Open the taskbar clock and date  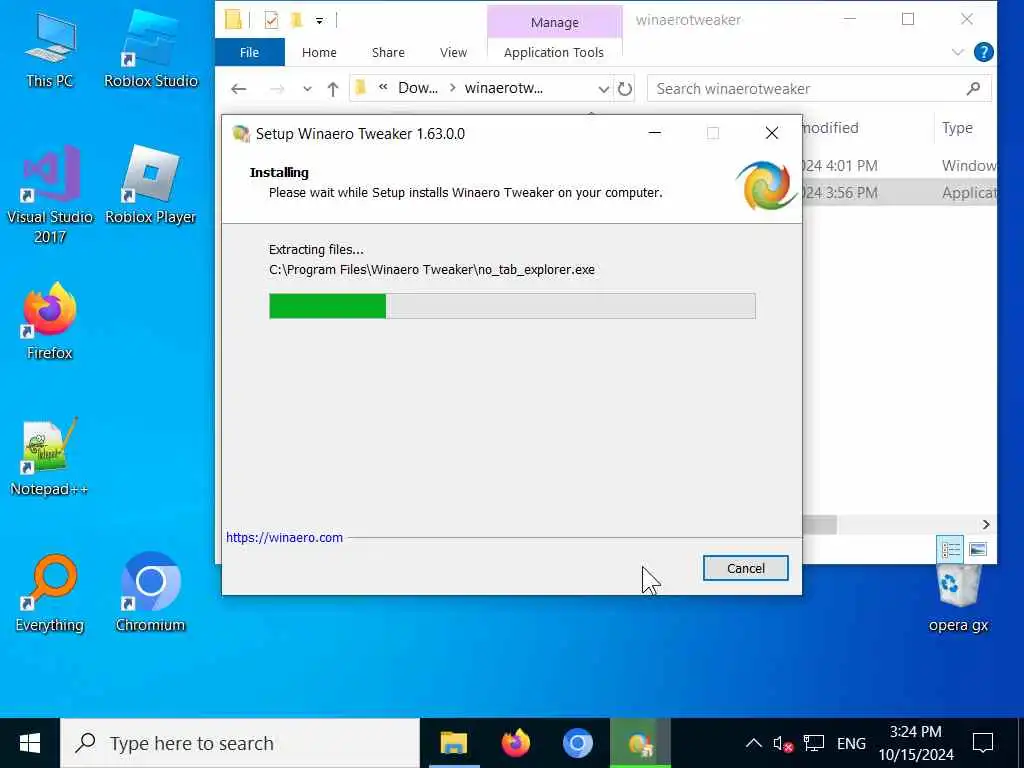click(x=916, y=743)
